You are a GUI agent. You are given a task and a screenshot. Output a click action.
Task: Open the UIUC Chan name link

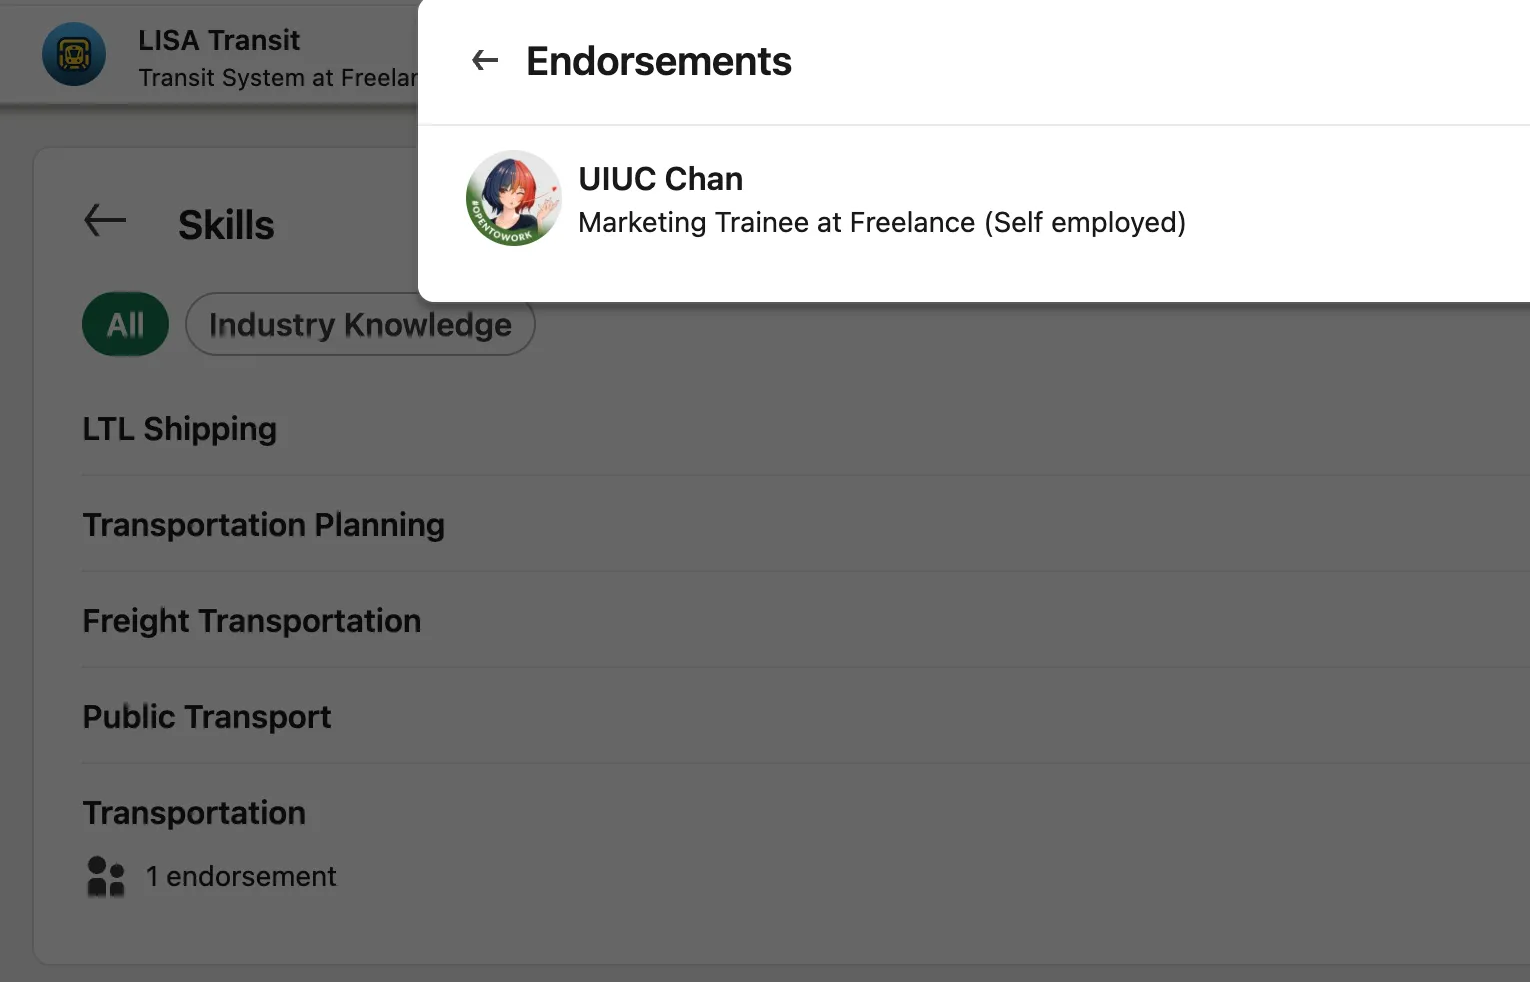(x=660, y=179)
